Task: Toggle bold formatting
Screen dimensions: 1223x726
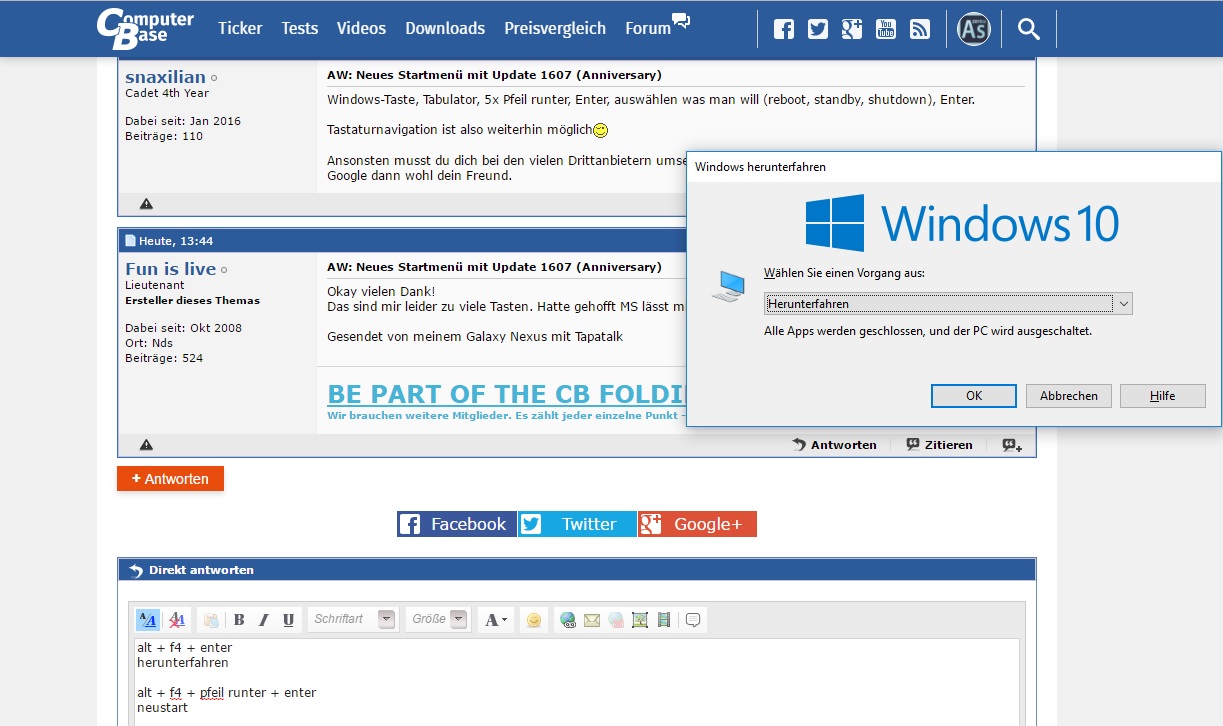Action: tap(239, 620)
